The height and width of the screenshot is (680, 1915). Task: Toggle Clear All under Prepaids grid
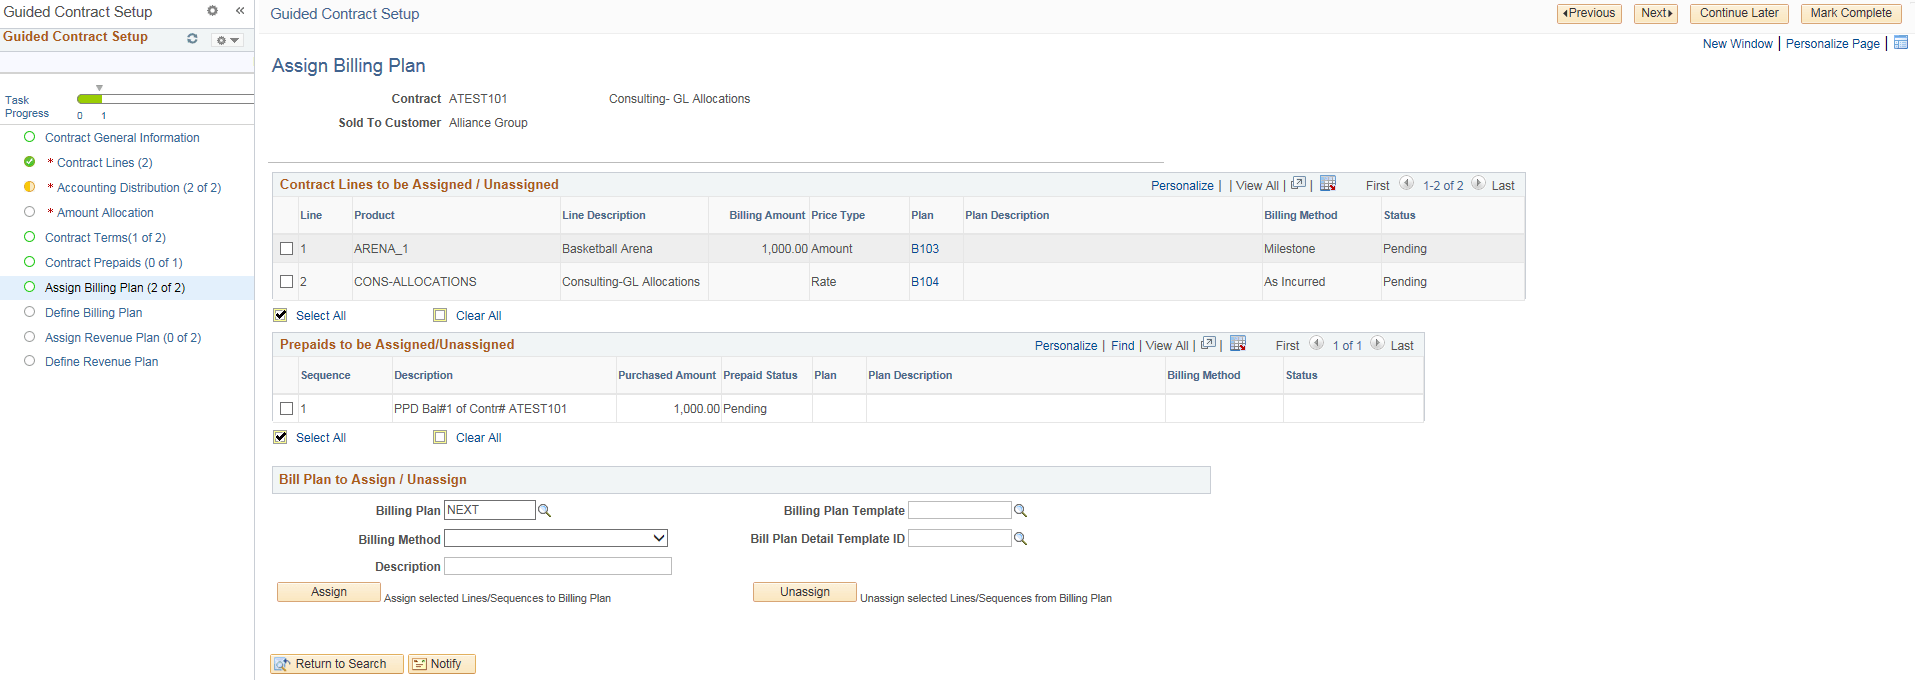point(440,437)
